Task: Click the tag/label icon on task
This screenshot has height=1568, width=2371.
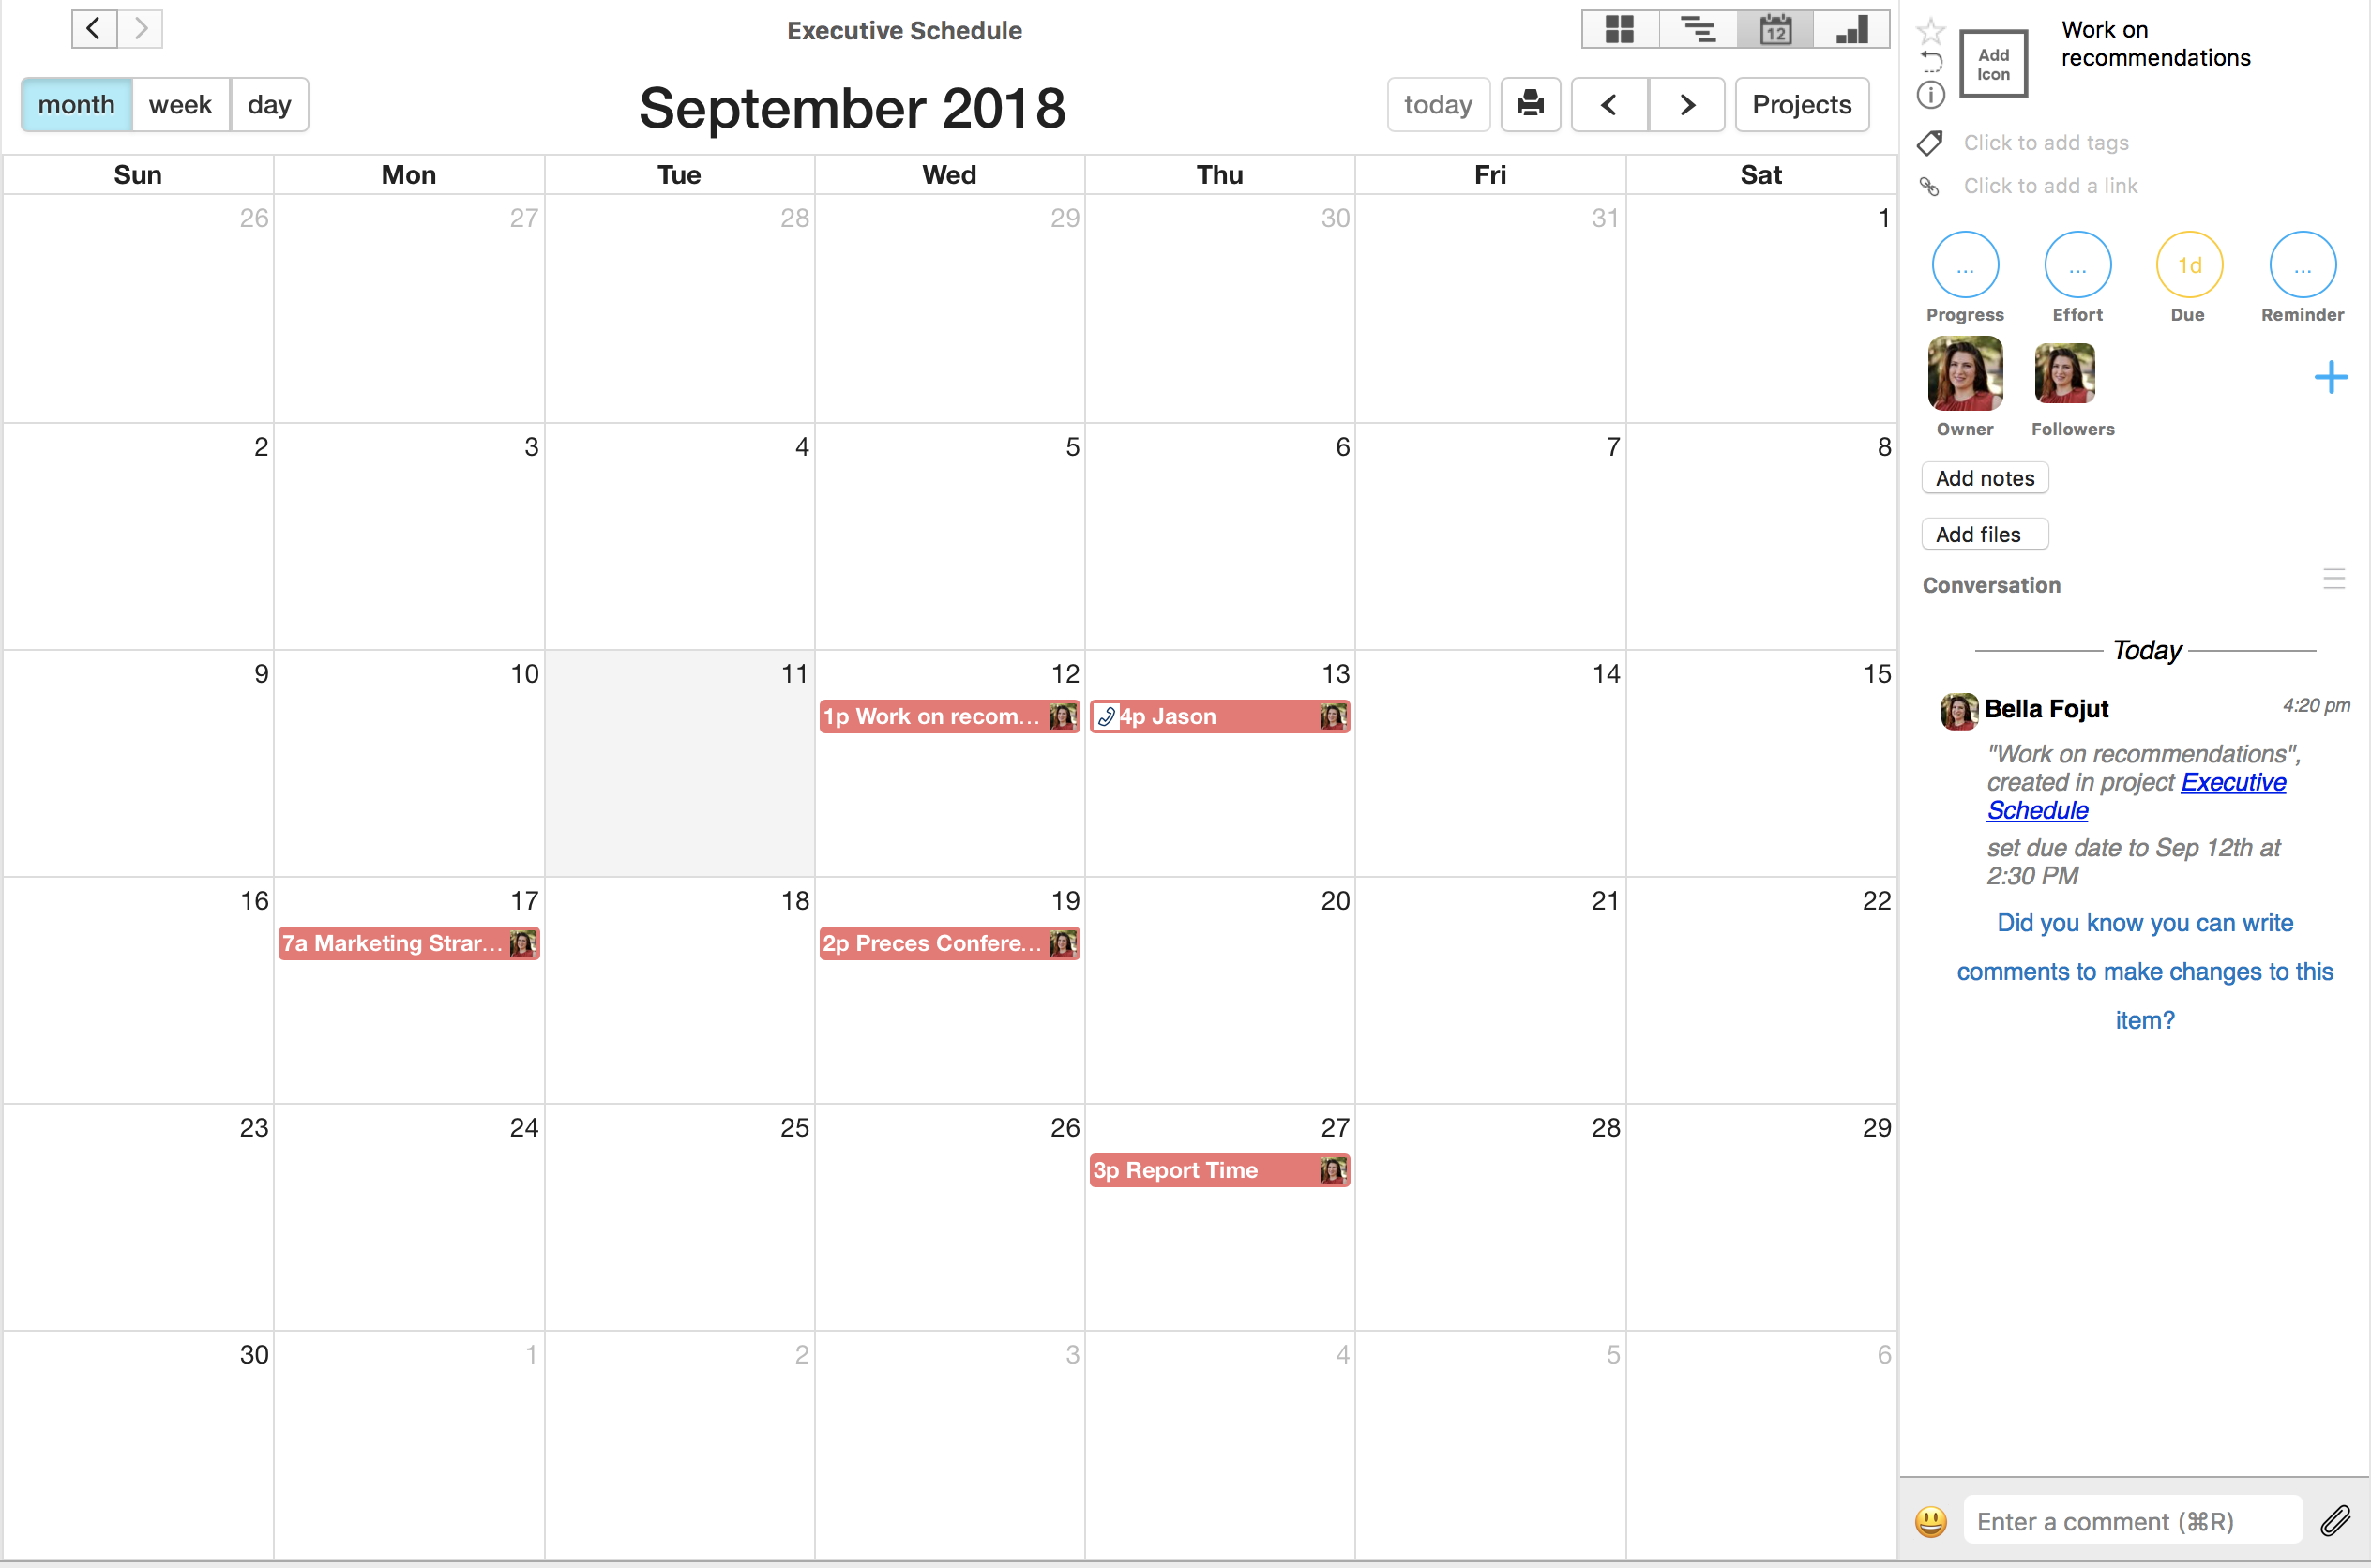Action: click(1930, 142)
